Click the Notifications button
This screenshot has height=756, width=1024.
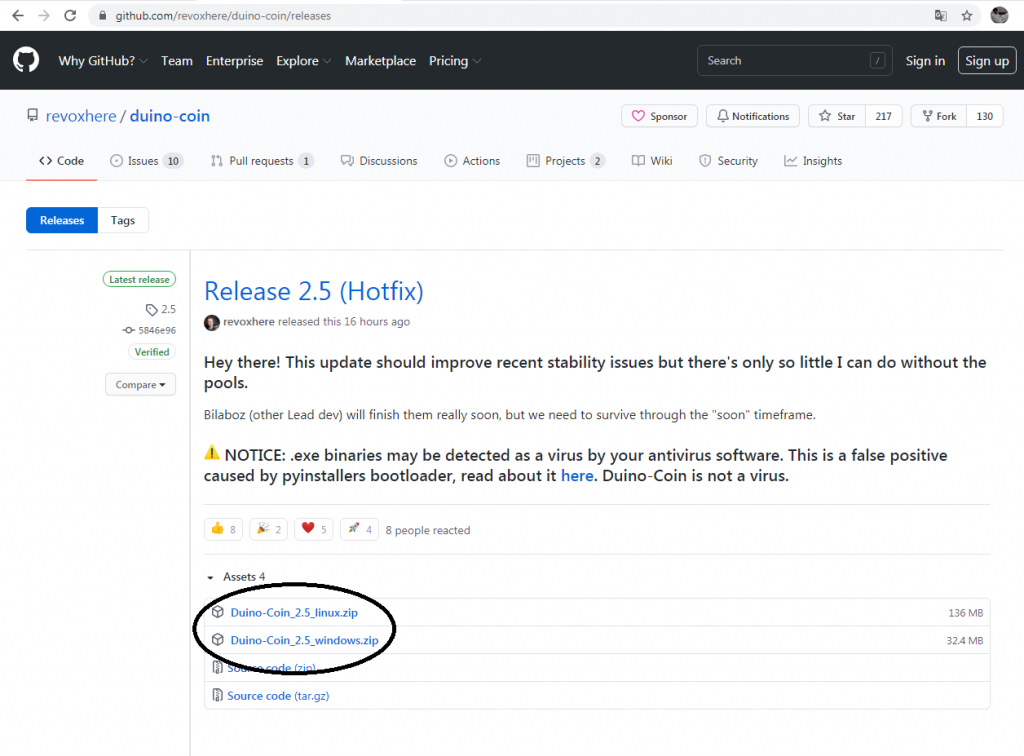[x=753, y=116]
